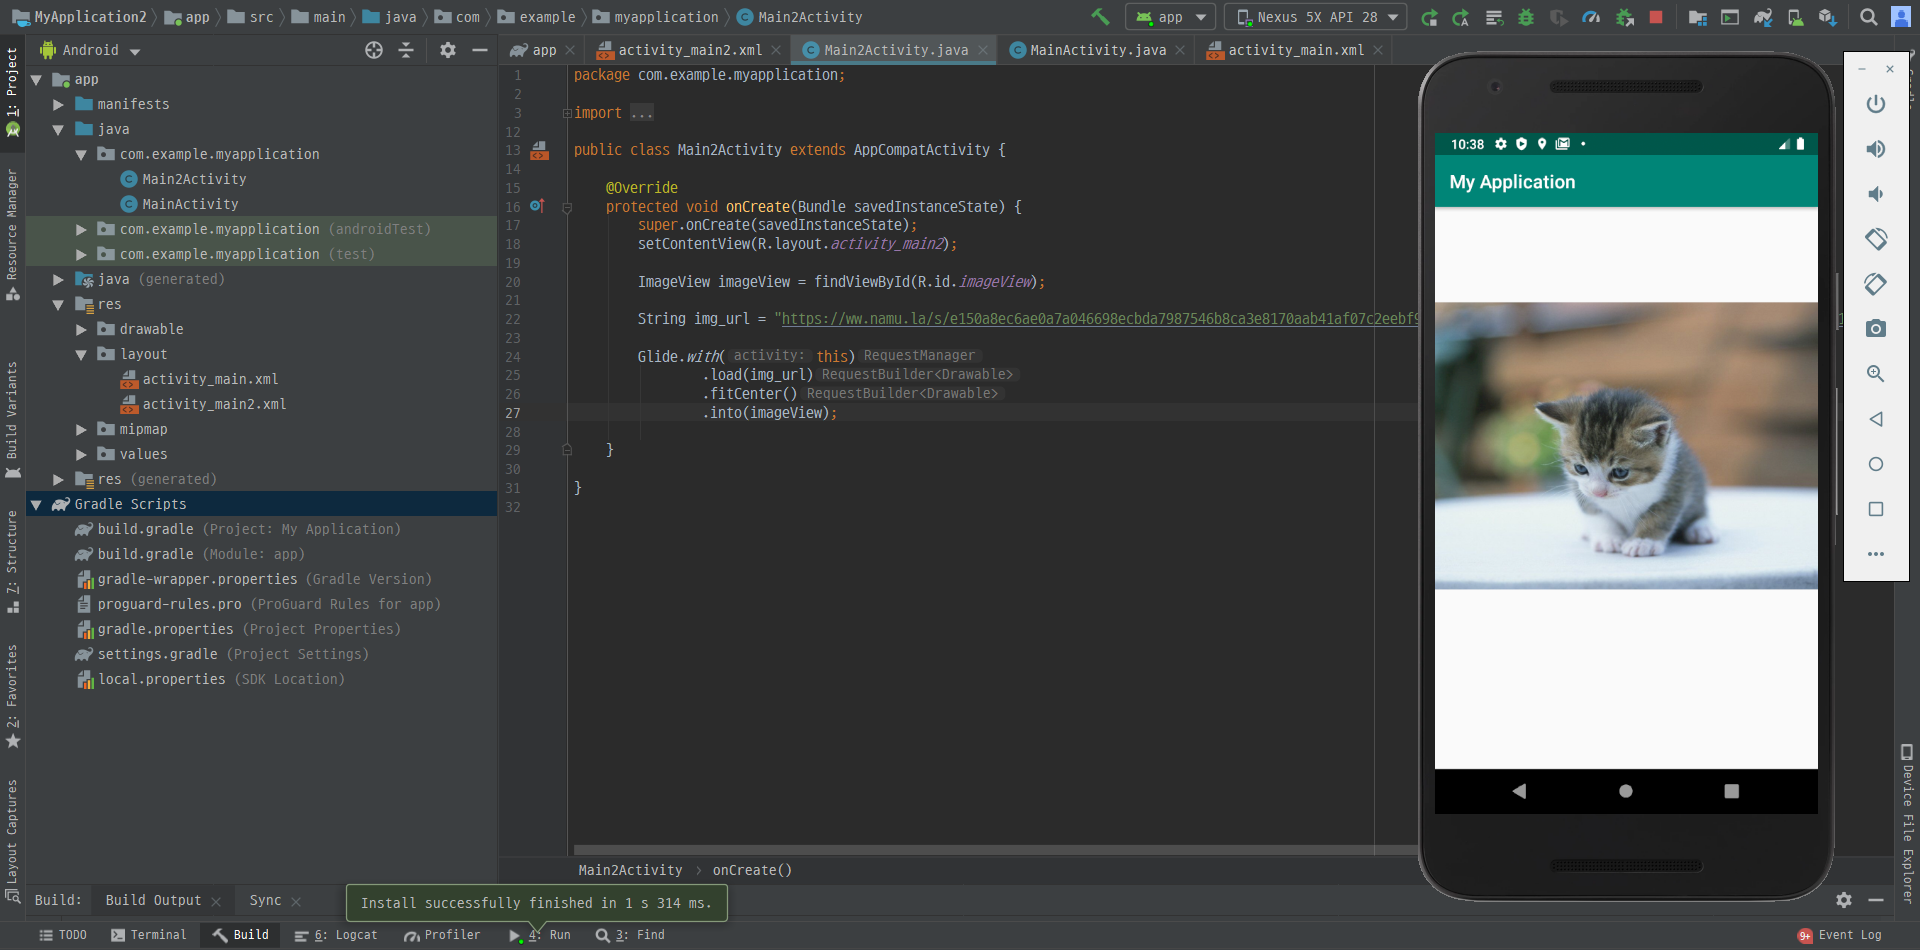Viewport: 1920px width, 950px height.
Task: Rerun the app with the green run icon
Action: click(1429, 17)
